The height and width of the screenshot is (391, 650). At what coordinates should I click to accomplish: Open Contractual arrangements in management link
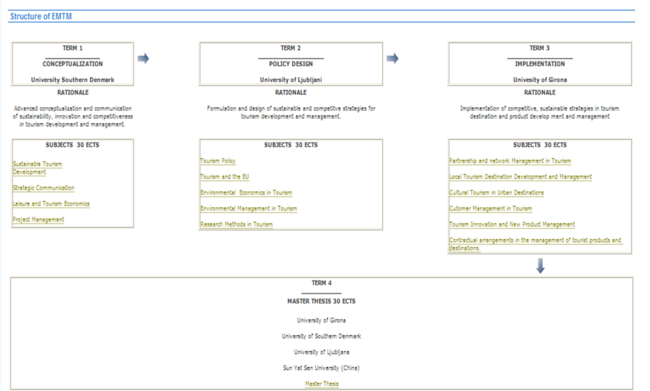[x=535, y=244]
